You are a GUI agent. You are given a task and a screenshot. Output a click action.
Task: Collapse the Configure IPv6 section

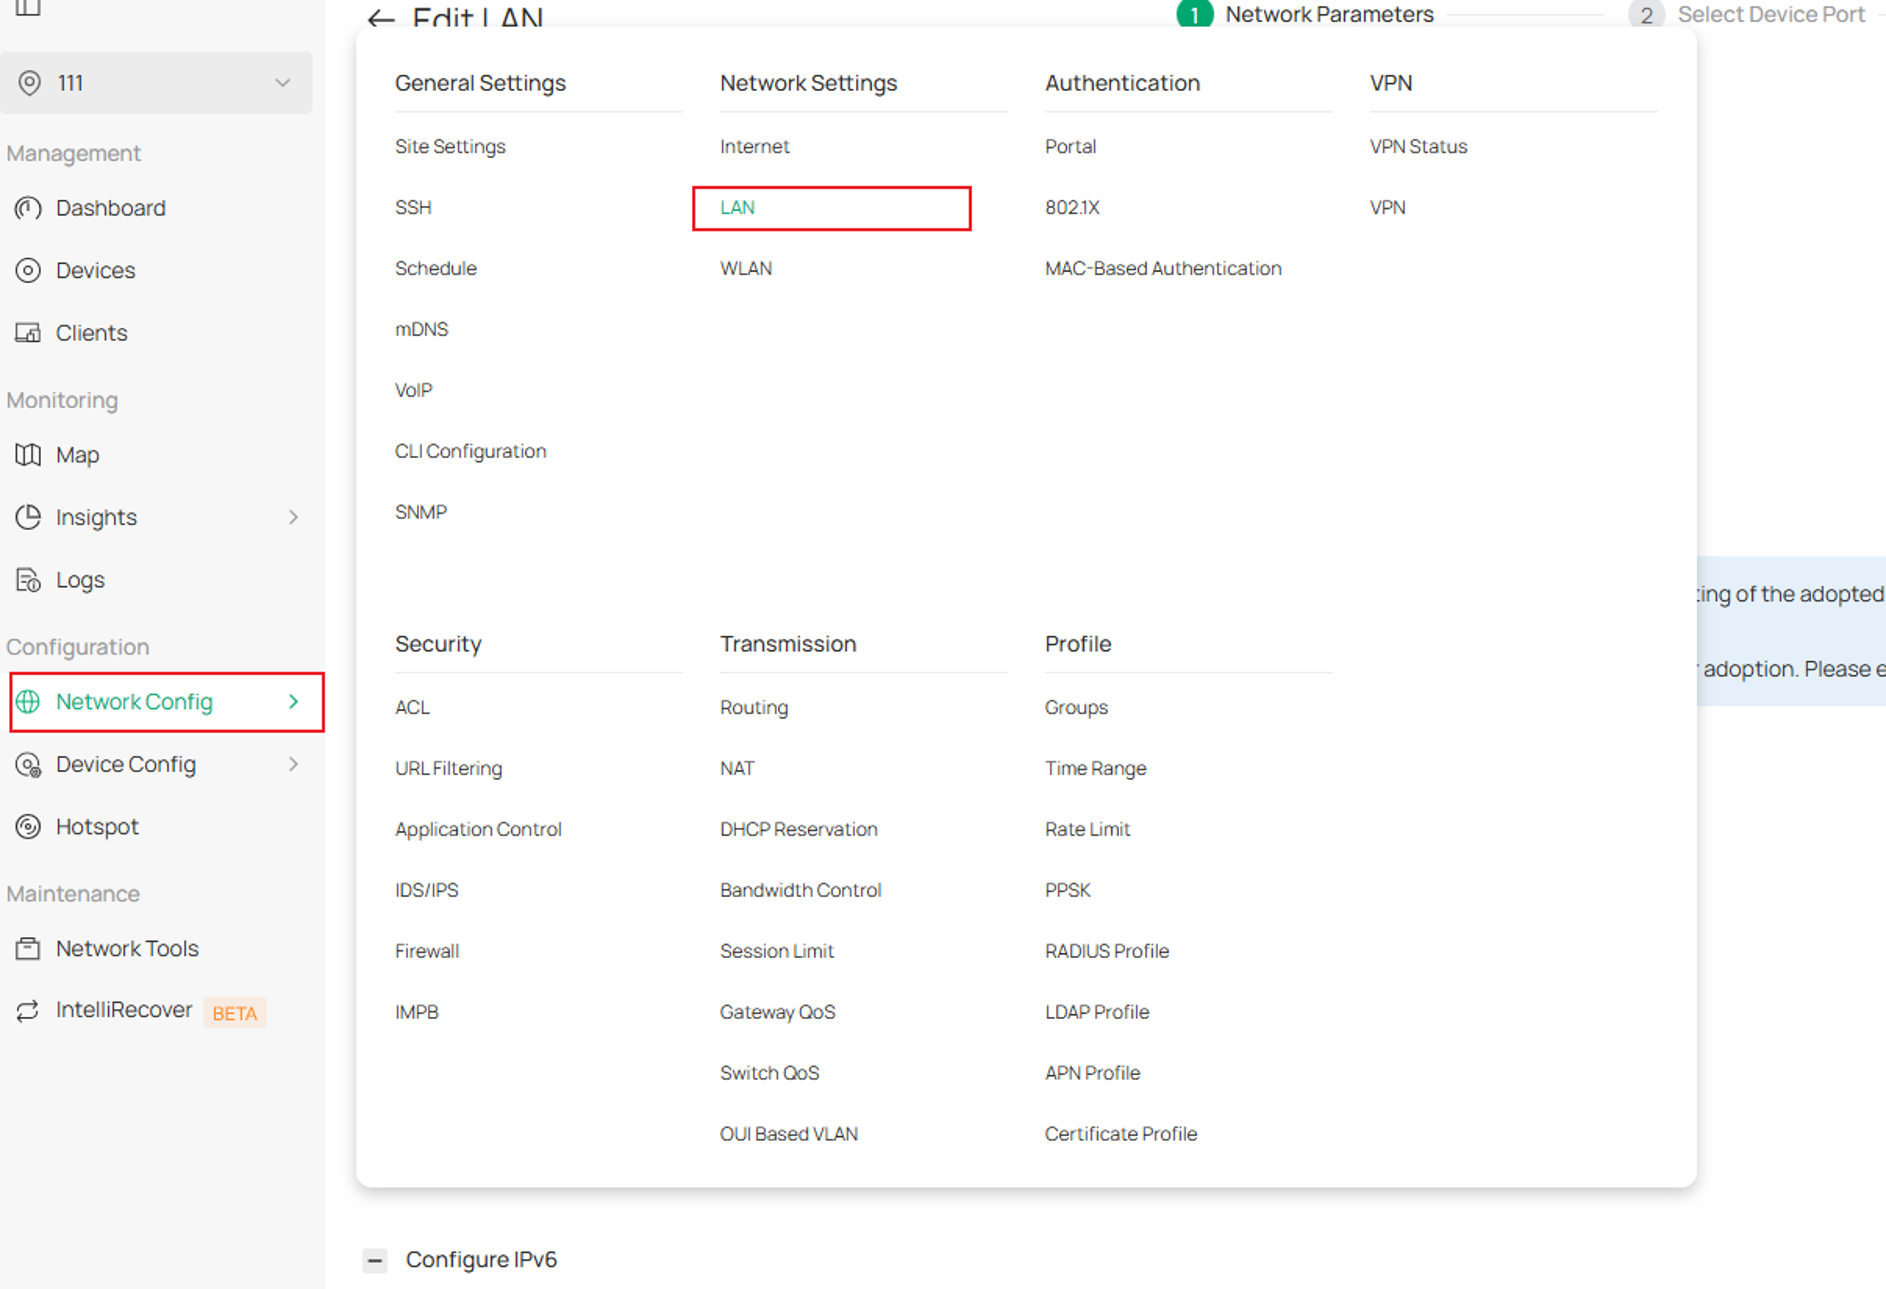375,1260
